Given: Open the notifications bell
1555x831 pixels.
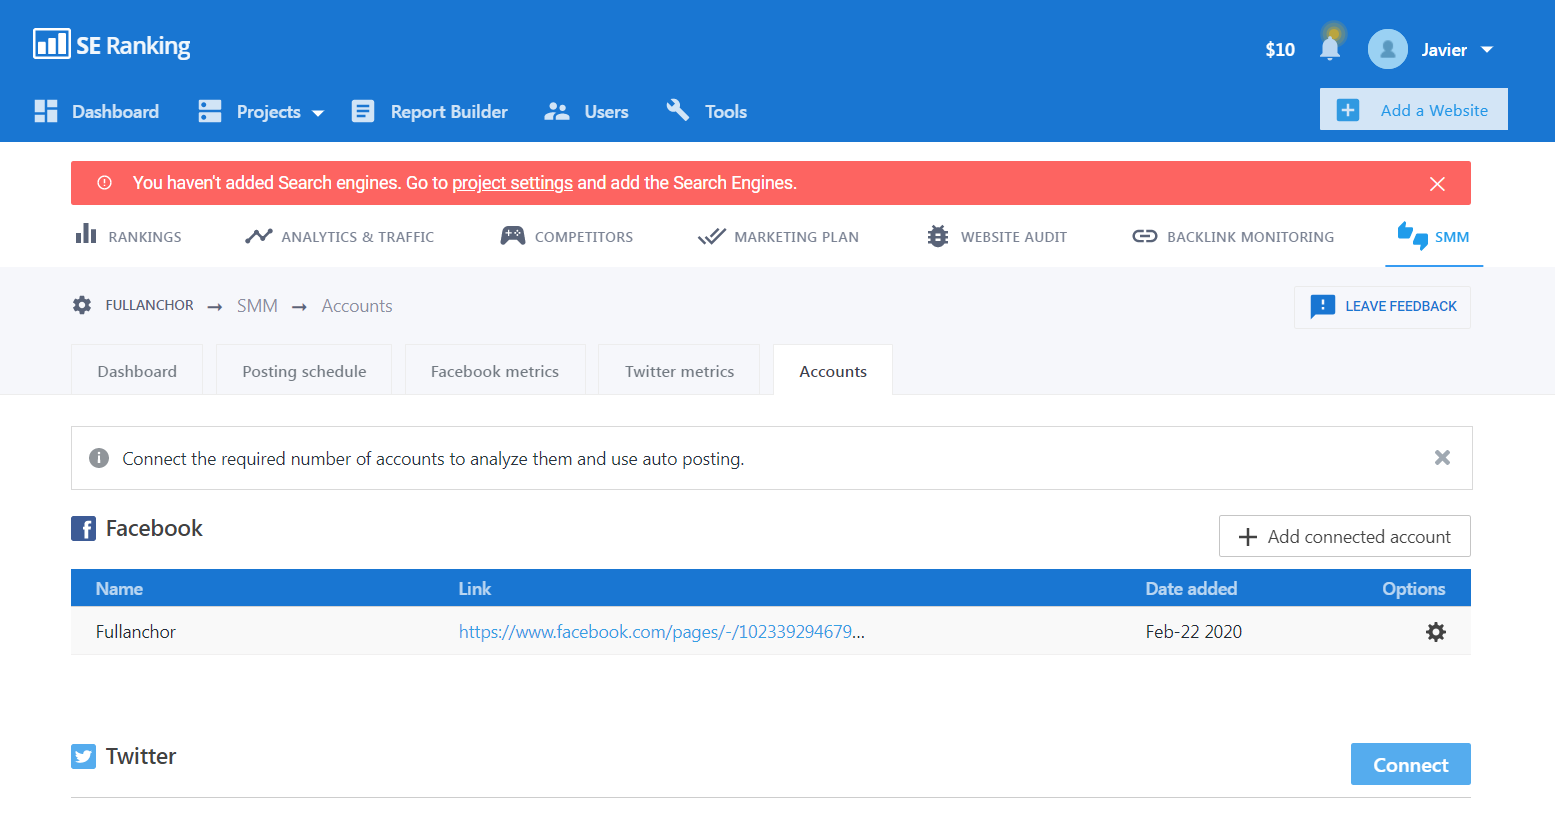Looking at the screenshot, I should [x=1330, y=48].
